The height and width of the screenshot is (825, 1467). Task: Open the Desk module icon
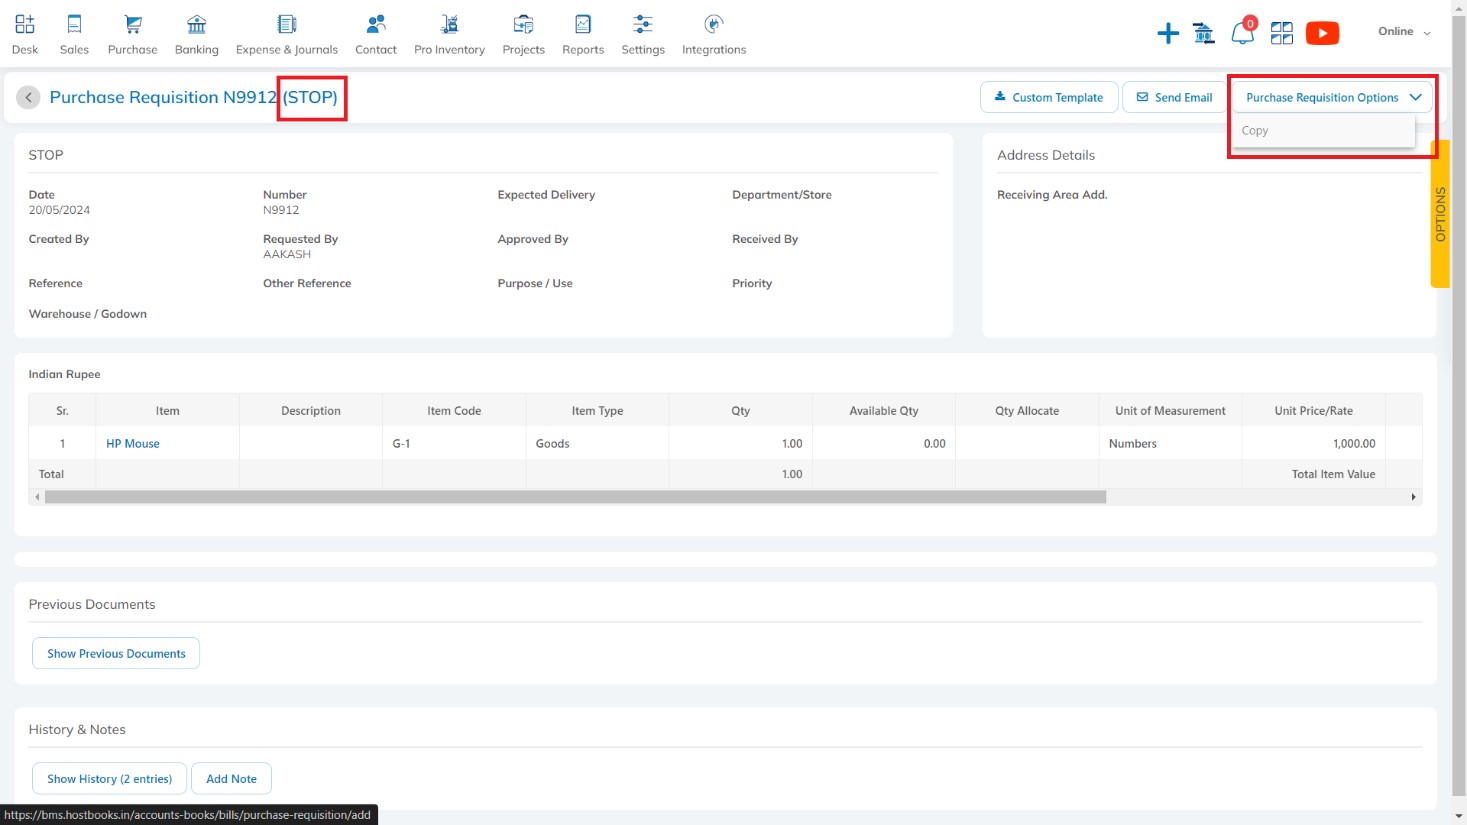tap(25, 25)
